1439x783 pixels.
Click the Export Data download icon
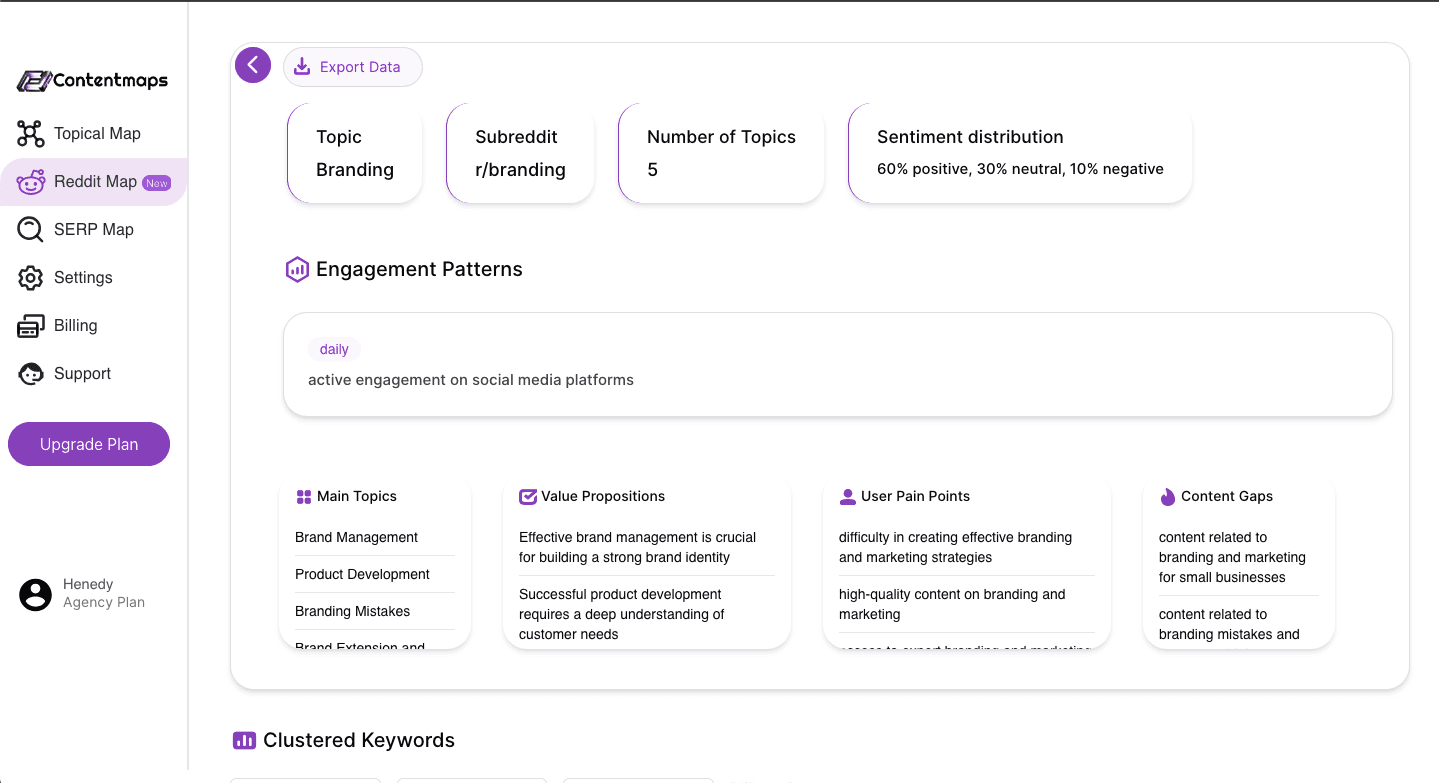302,67
